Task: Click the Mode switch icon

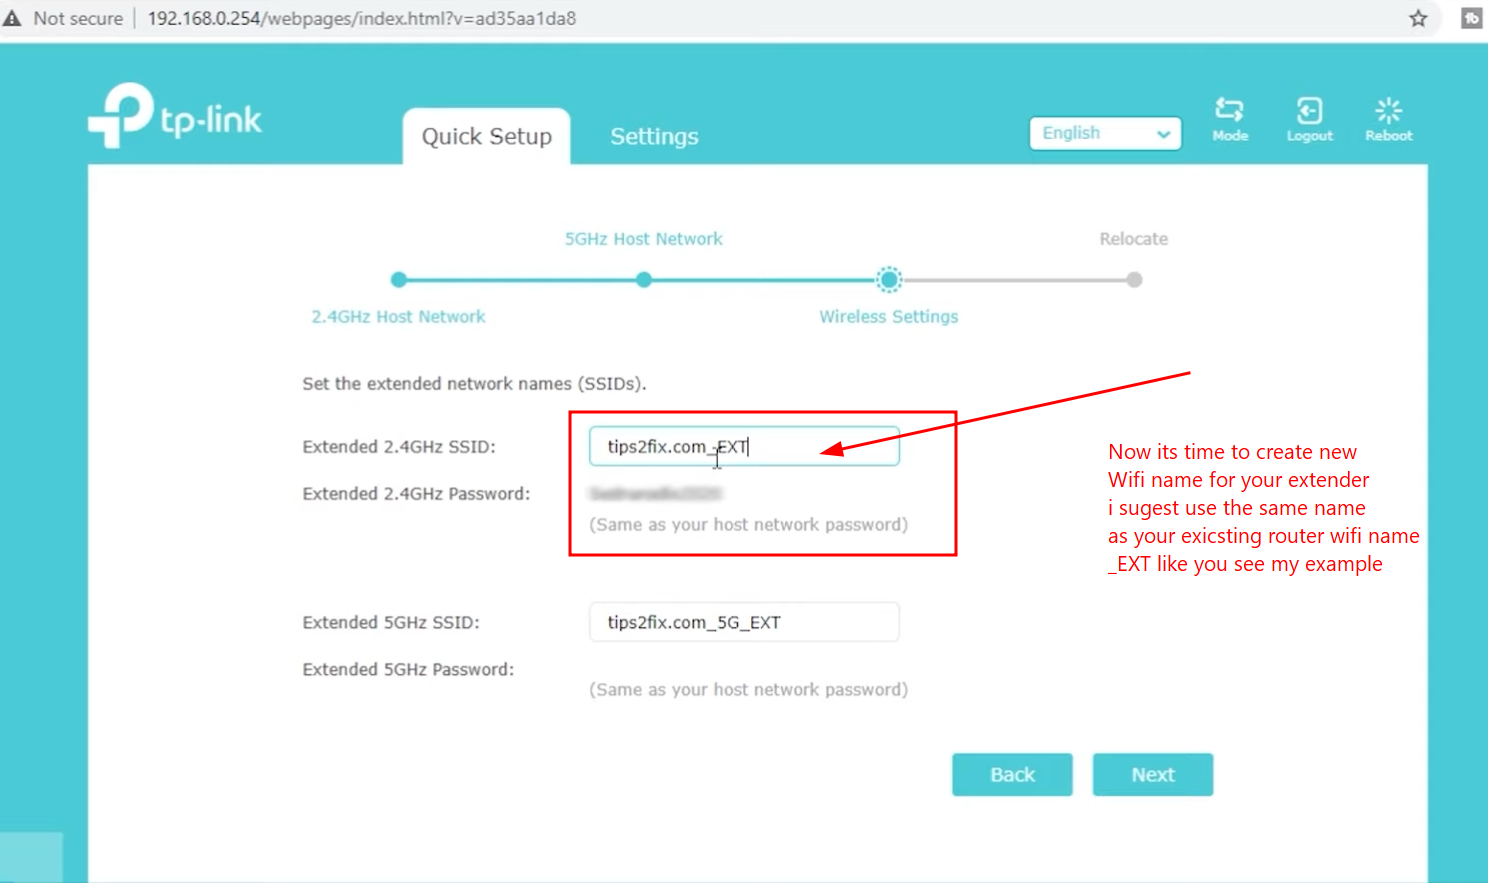Action: pos(1229,111)
